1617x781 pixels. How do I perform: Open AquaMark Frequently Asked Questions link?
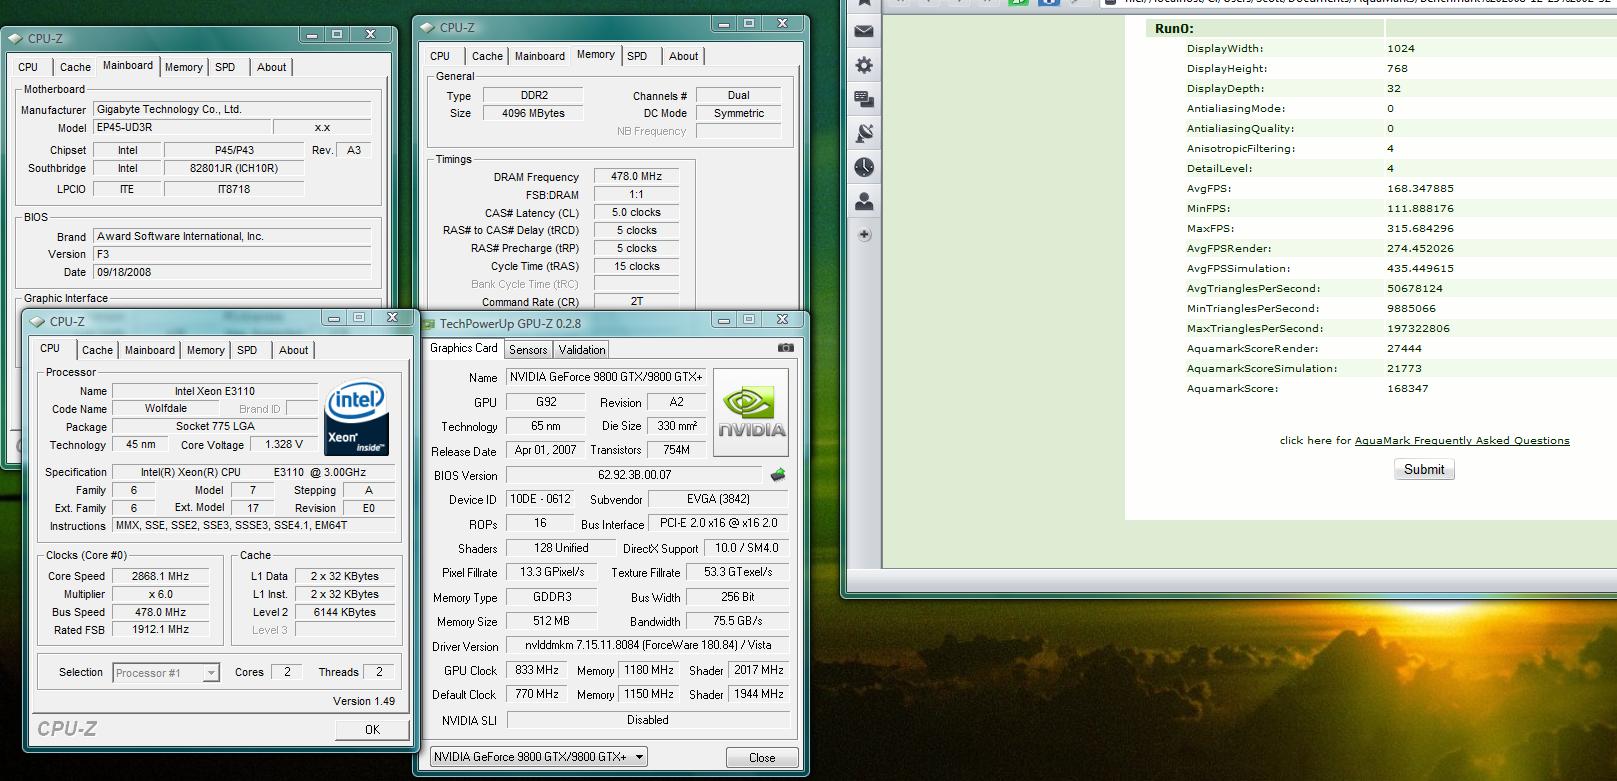[x=1462, y=440]
